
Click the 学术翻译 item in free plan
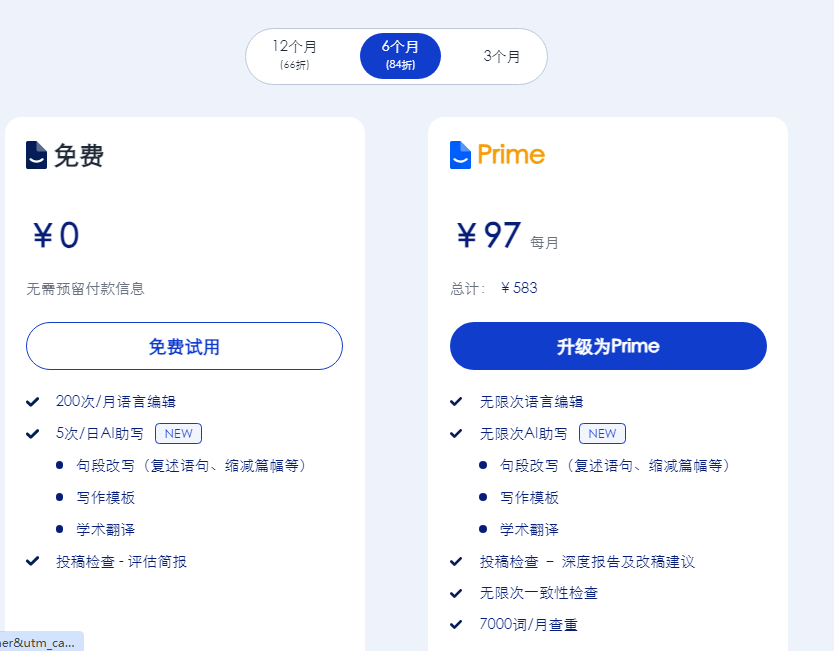coord(105,530)
